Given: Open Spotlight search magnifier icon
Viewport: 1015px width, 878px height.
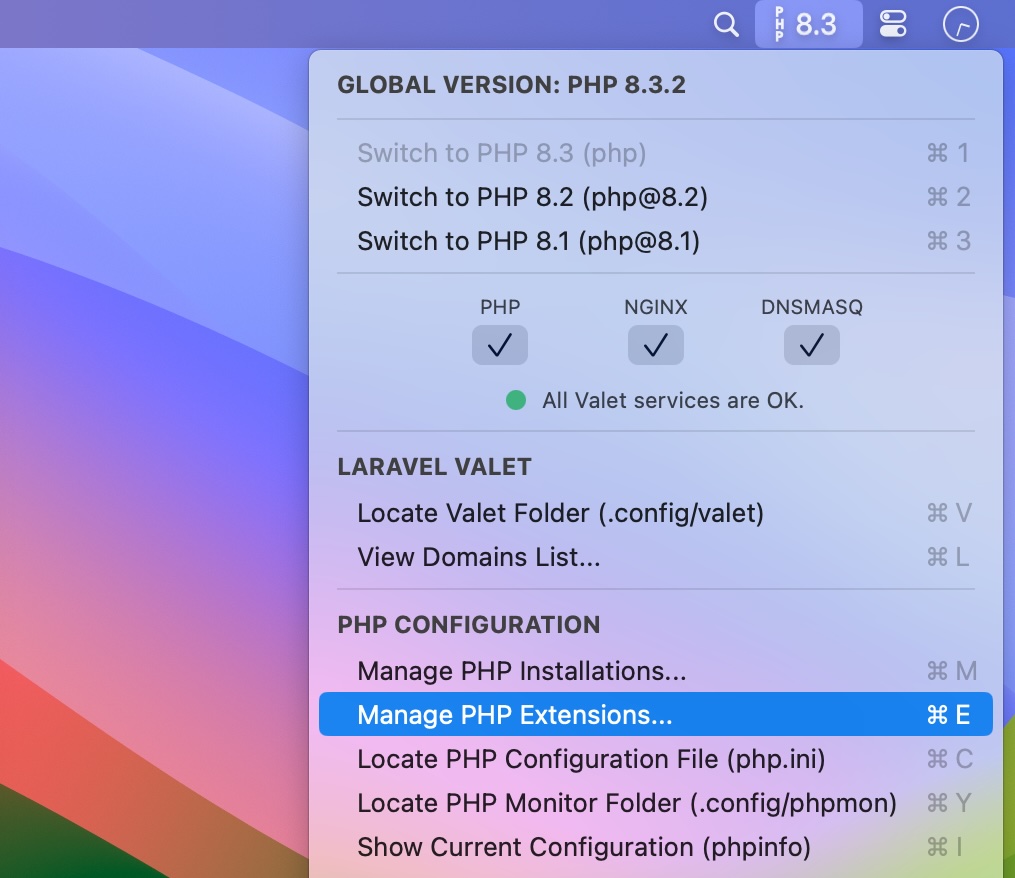Looking at the screenshot, I should point(726,25).
